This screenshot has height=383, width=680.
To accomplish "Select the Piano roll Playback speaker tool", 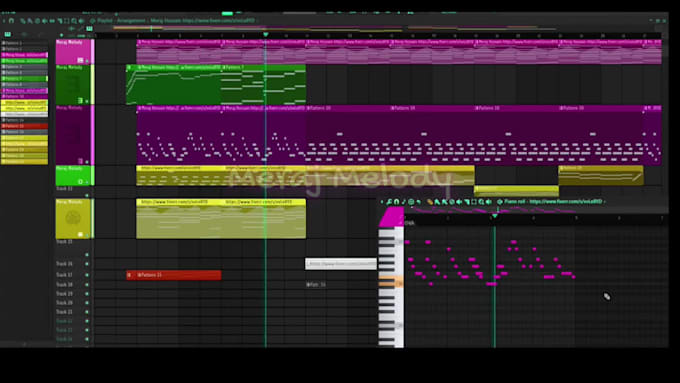I will 488,202.
